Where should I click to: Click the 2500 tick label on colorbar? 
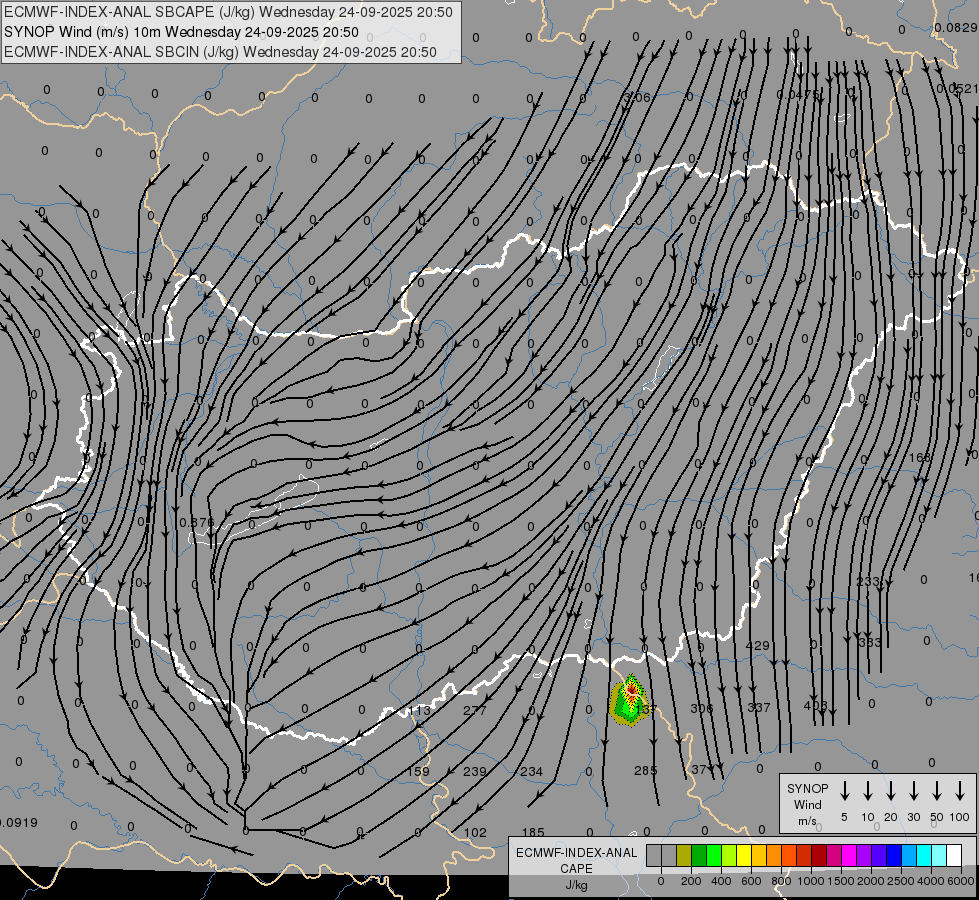coord(900,881)
